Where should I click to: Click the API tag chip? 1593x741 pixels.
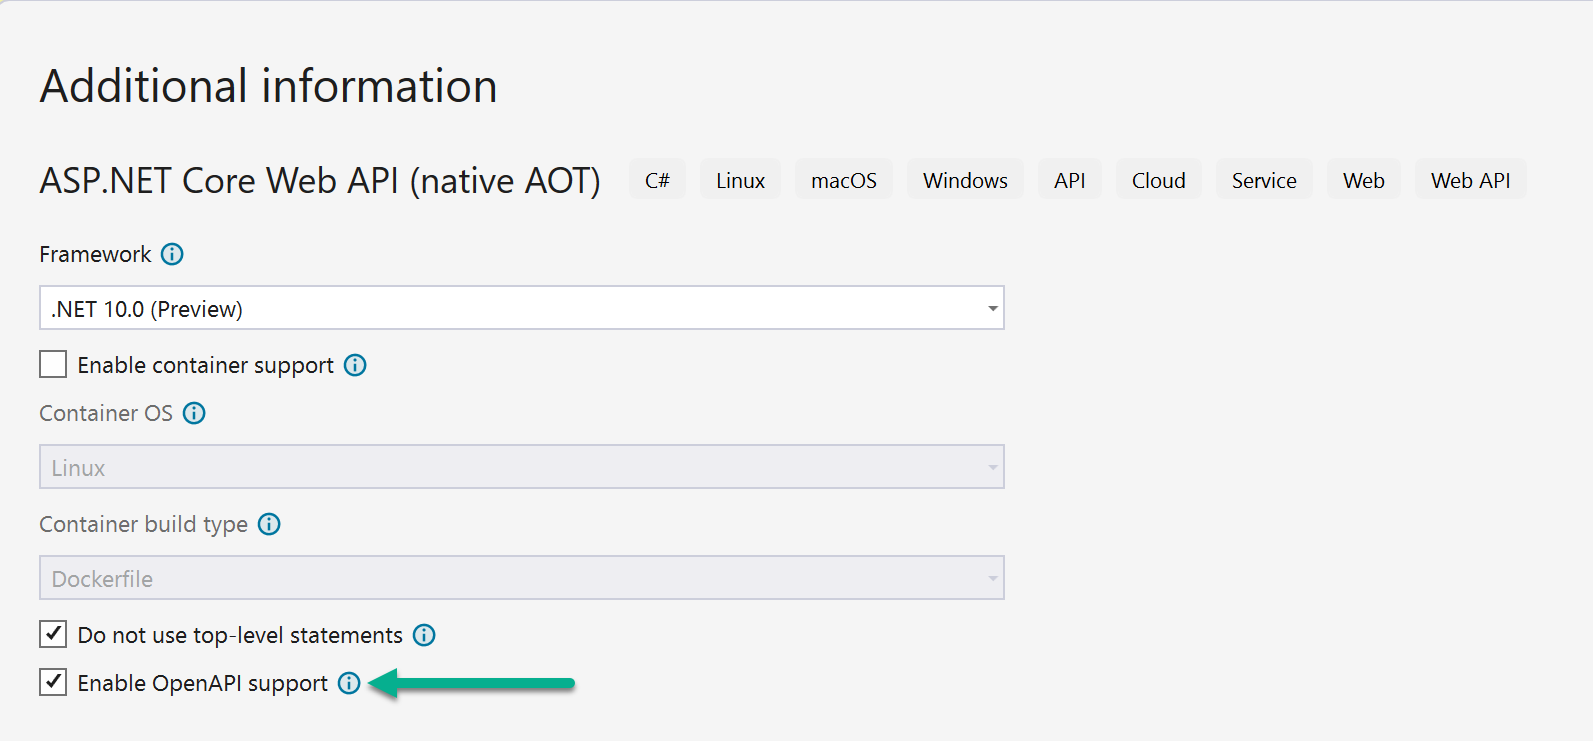pos(1070,180)
